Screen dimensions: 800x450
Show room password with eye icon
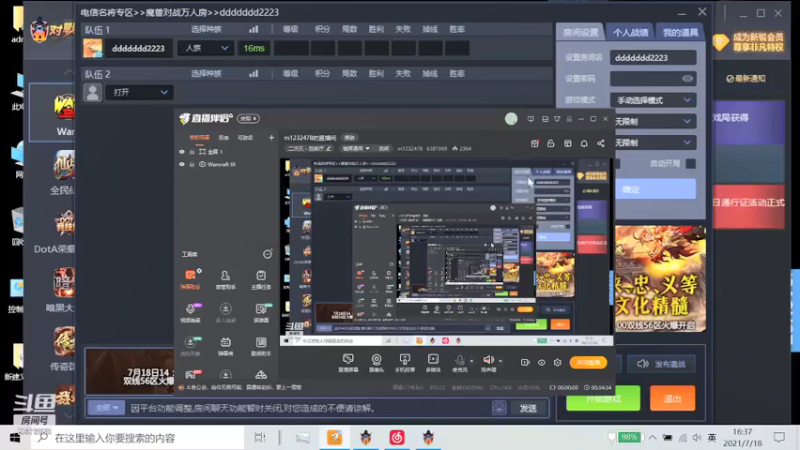tap(687, 79)
